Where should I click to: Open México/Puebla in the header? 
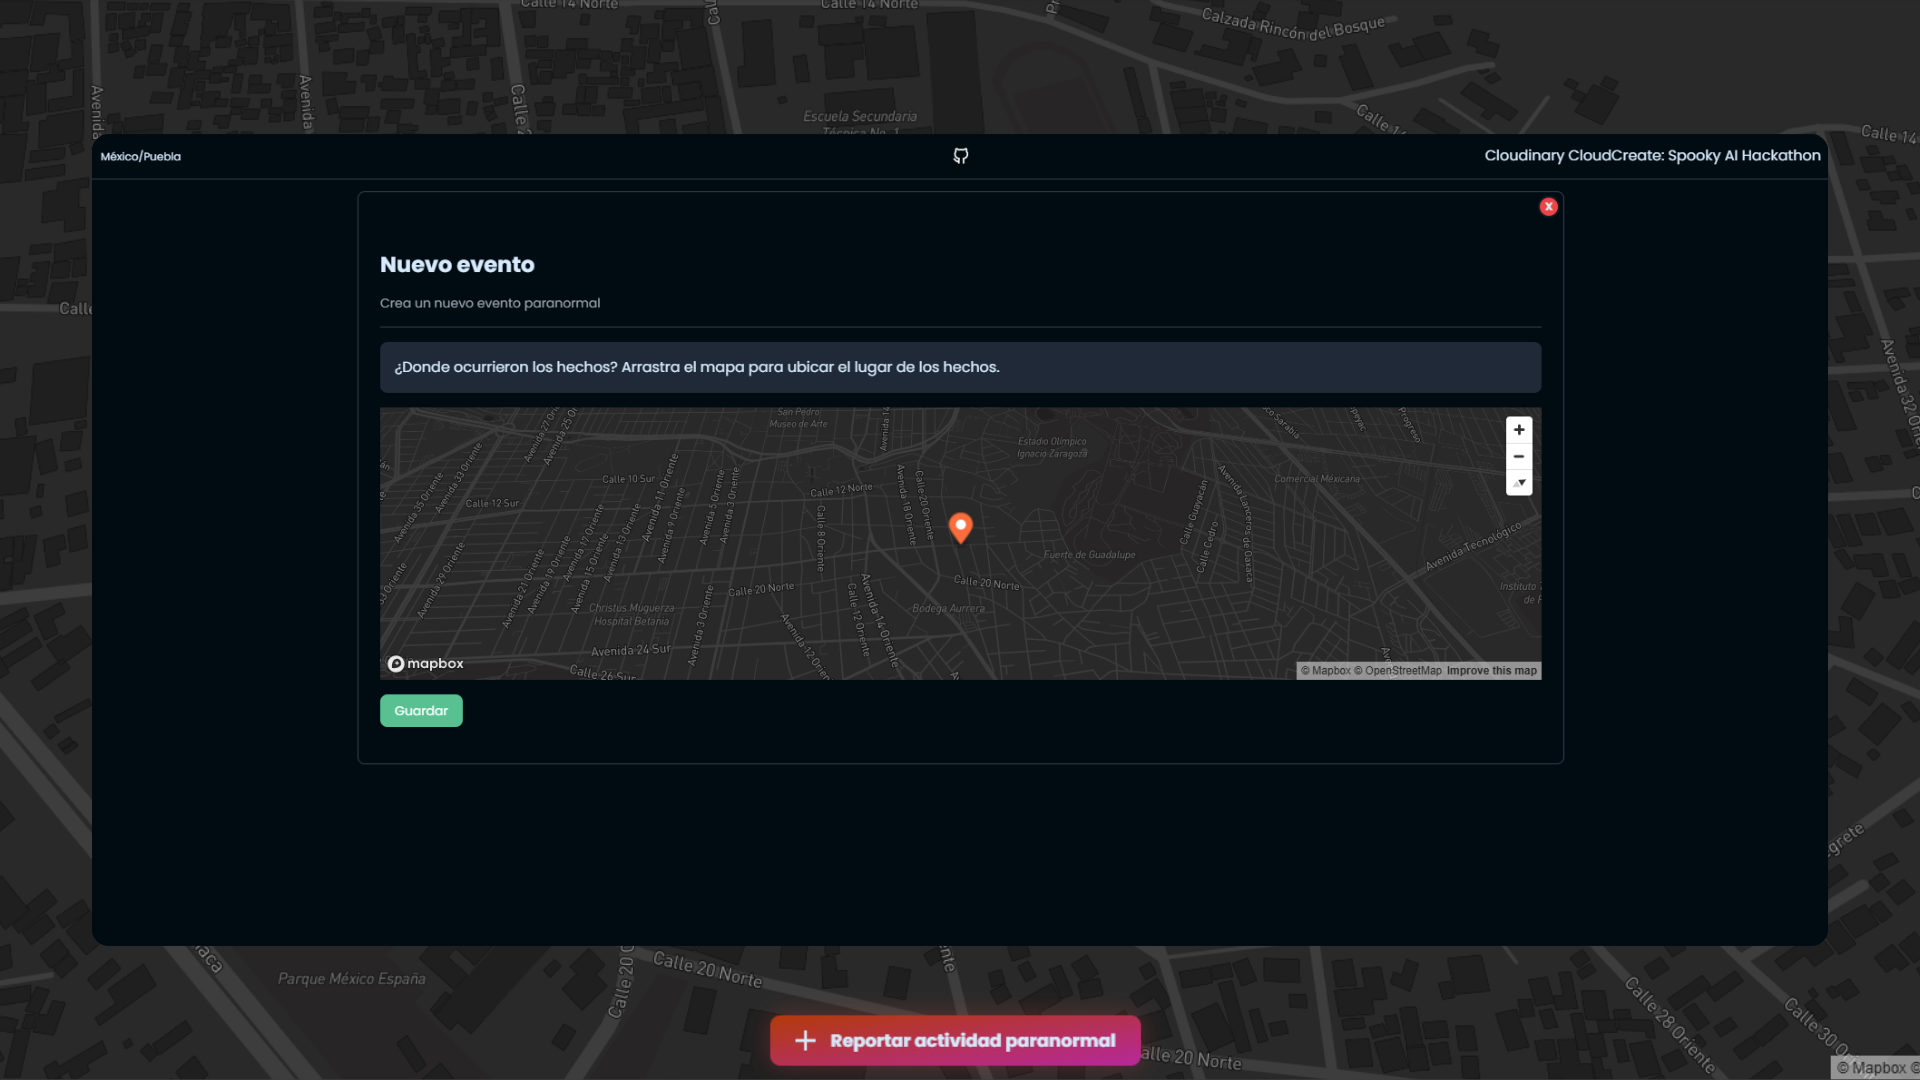coord(139,156)
